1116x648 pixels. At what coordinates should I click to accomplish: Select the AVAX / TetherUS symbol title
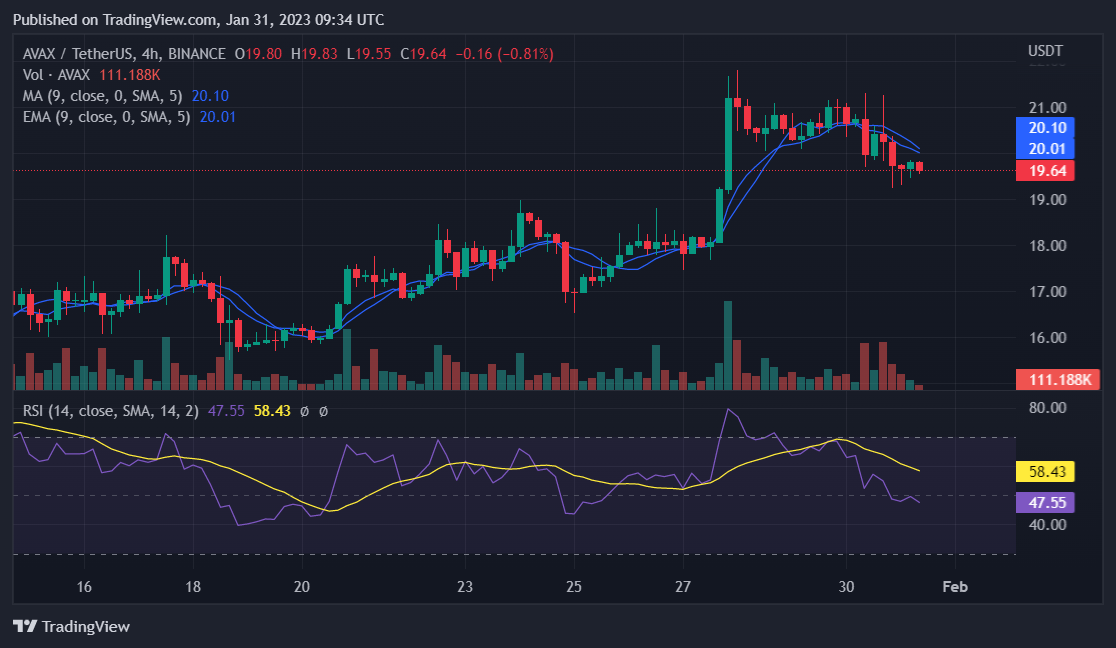78,54
